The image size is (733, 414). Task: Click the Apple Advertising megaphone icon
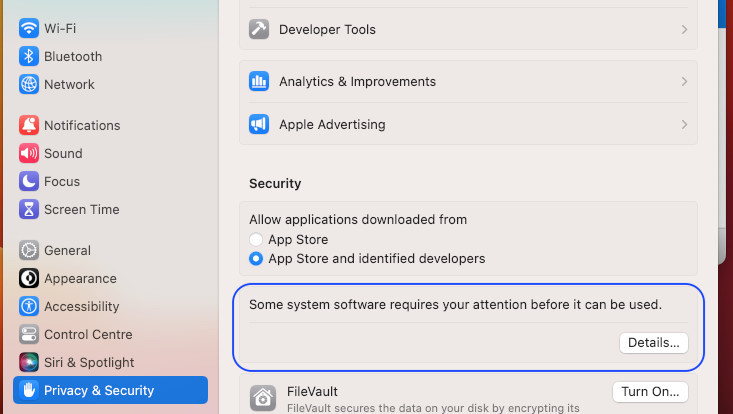[x=259, y=124]
